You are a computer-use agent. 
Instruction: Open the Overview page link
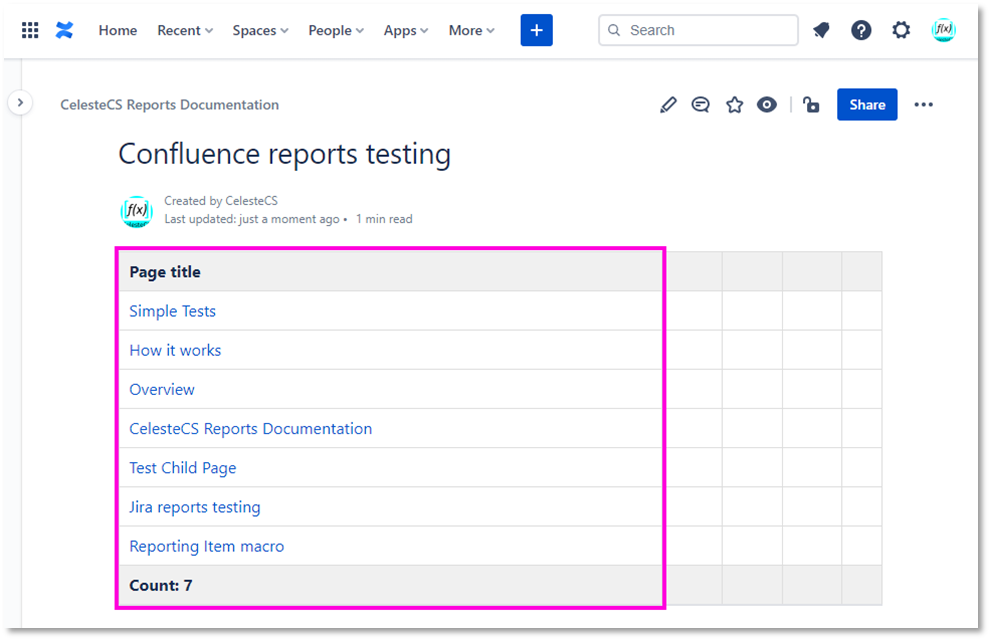(162, 389)
